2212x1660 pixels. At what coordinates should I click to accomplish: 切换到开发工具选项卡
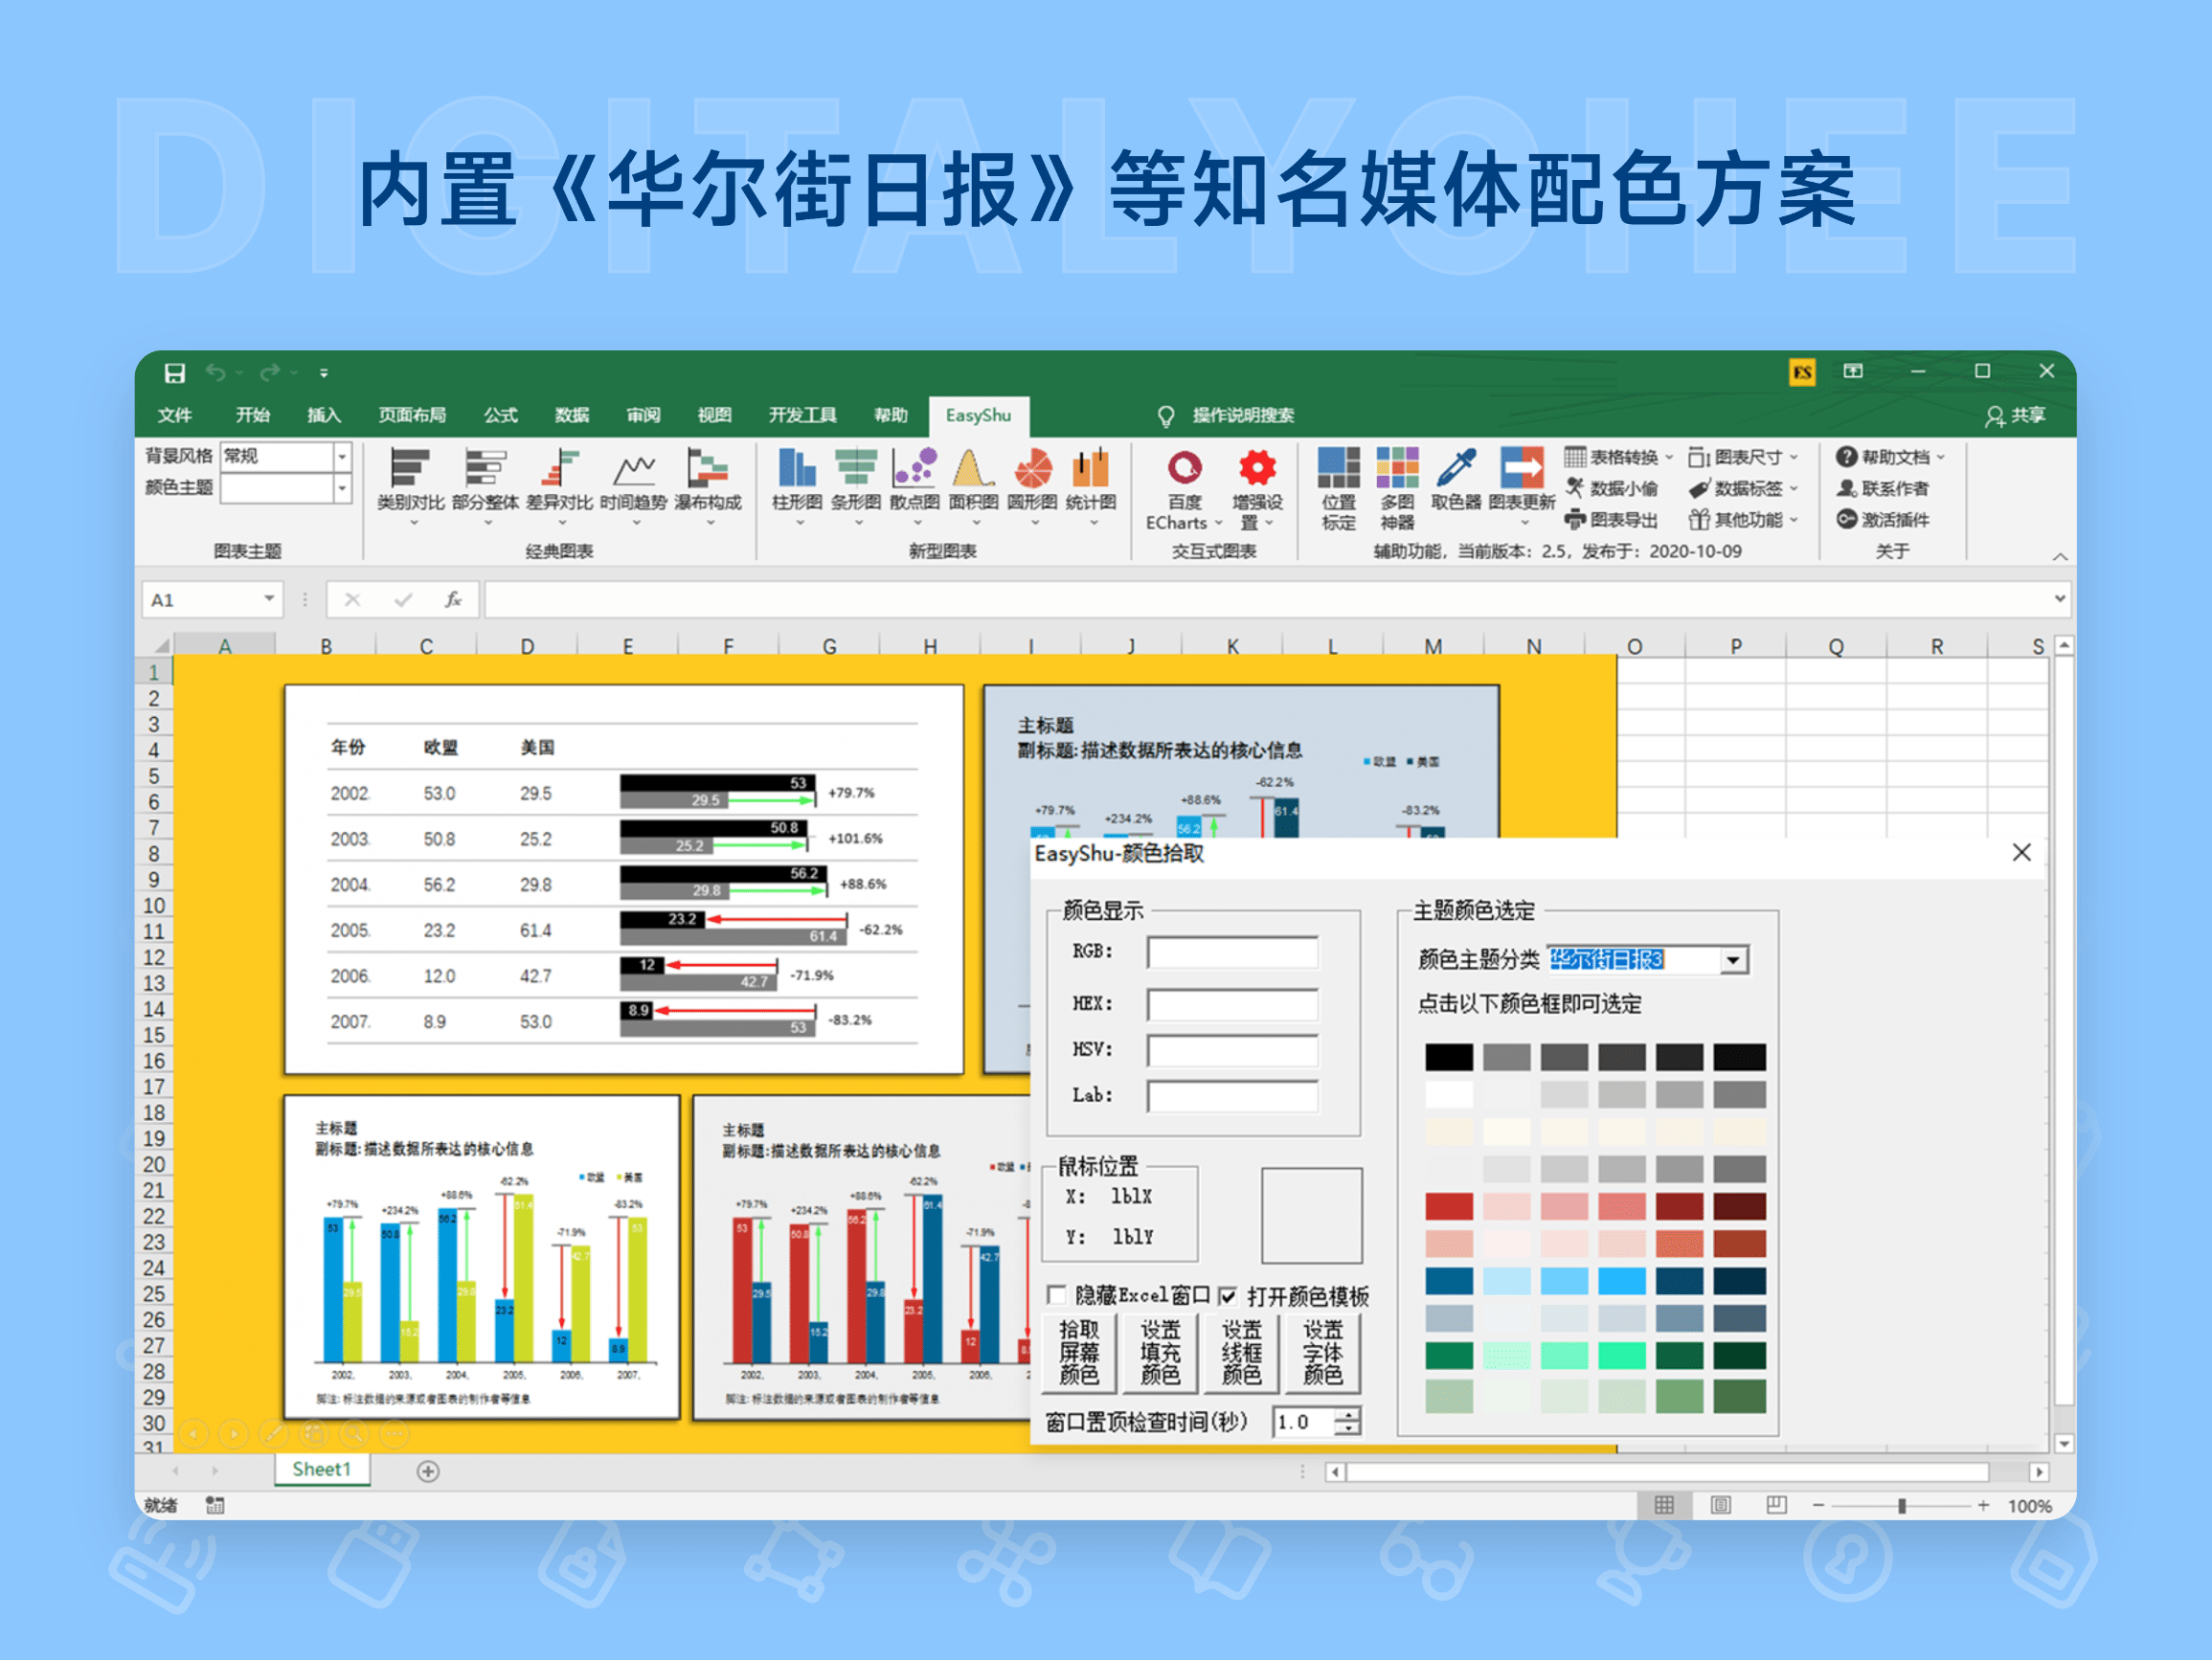(803, 415)
